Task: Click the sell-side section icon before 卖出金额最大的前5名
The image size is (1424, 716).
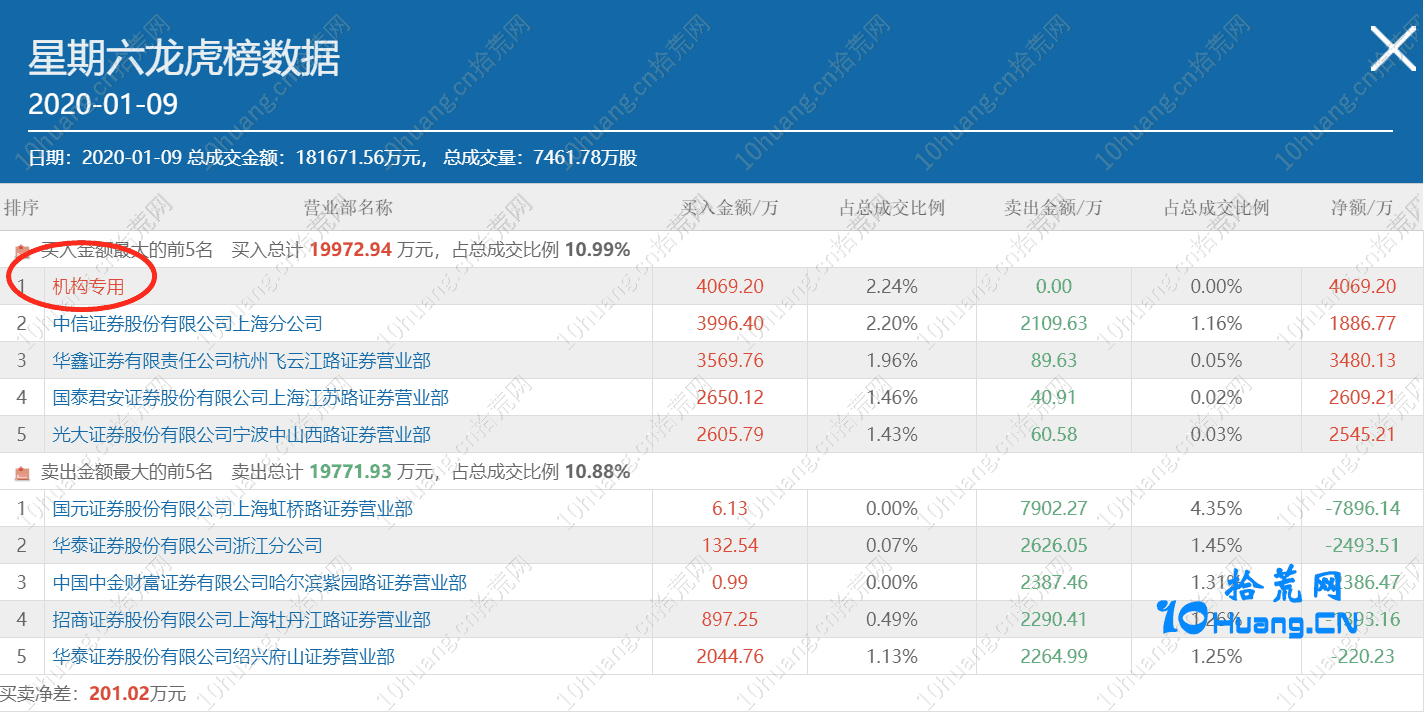Action: (22, 472)
